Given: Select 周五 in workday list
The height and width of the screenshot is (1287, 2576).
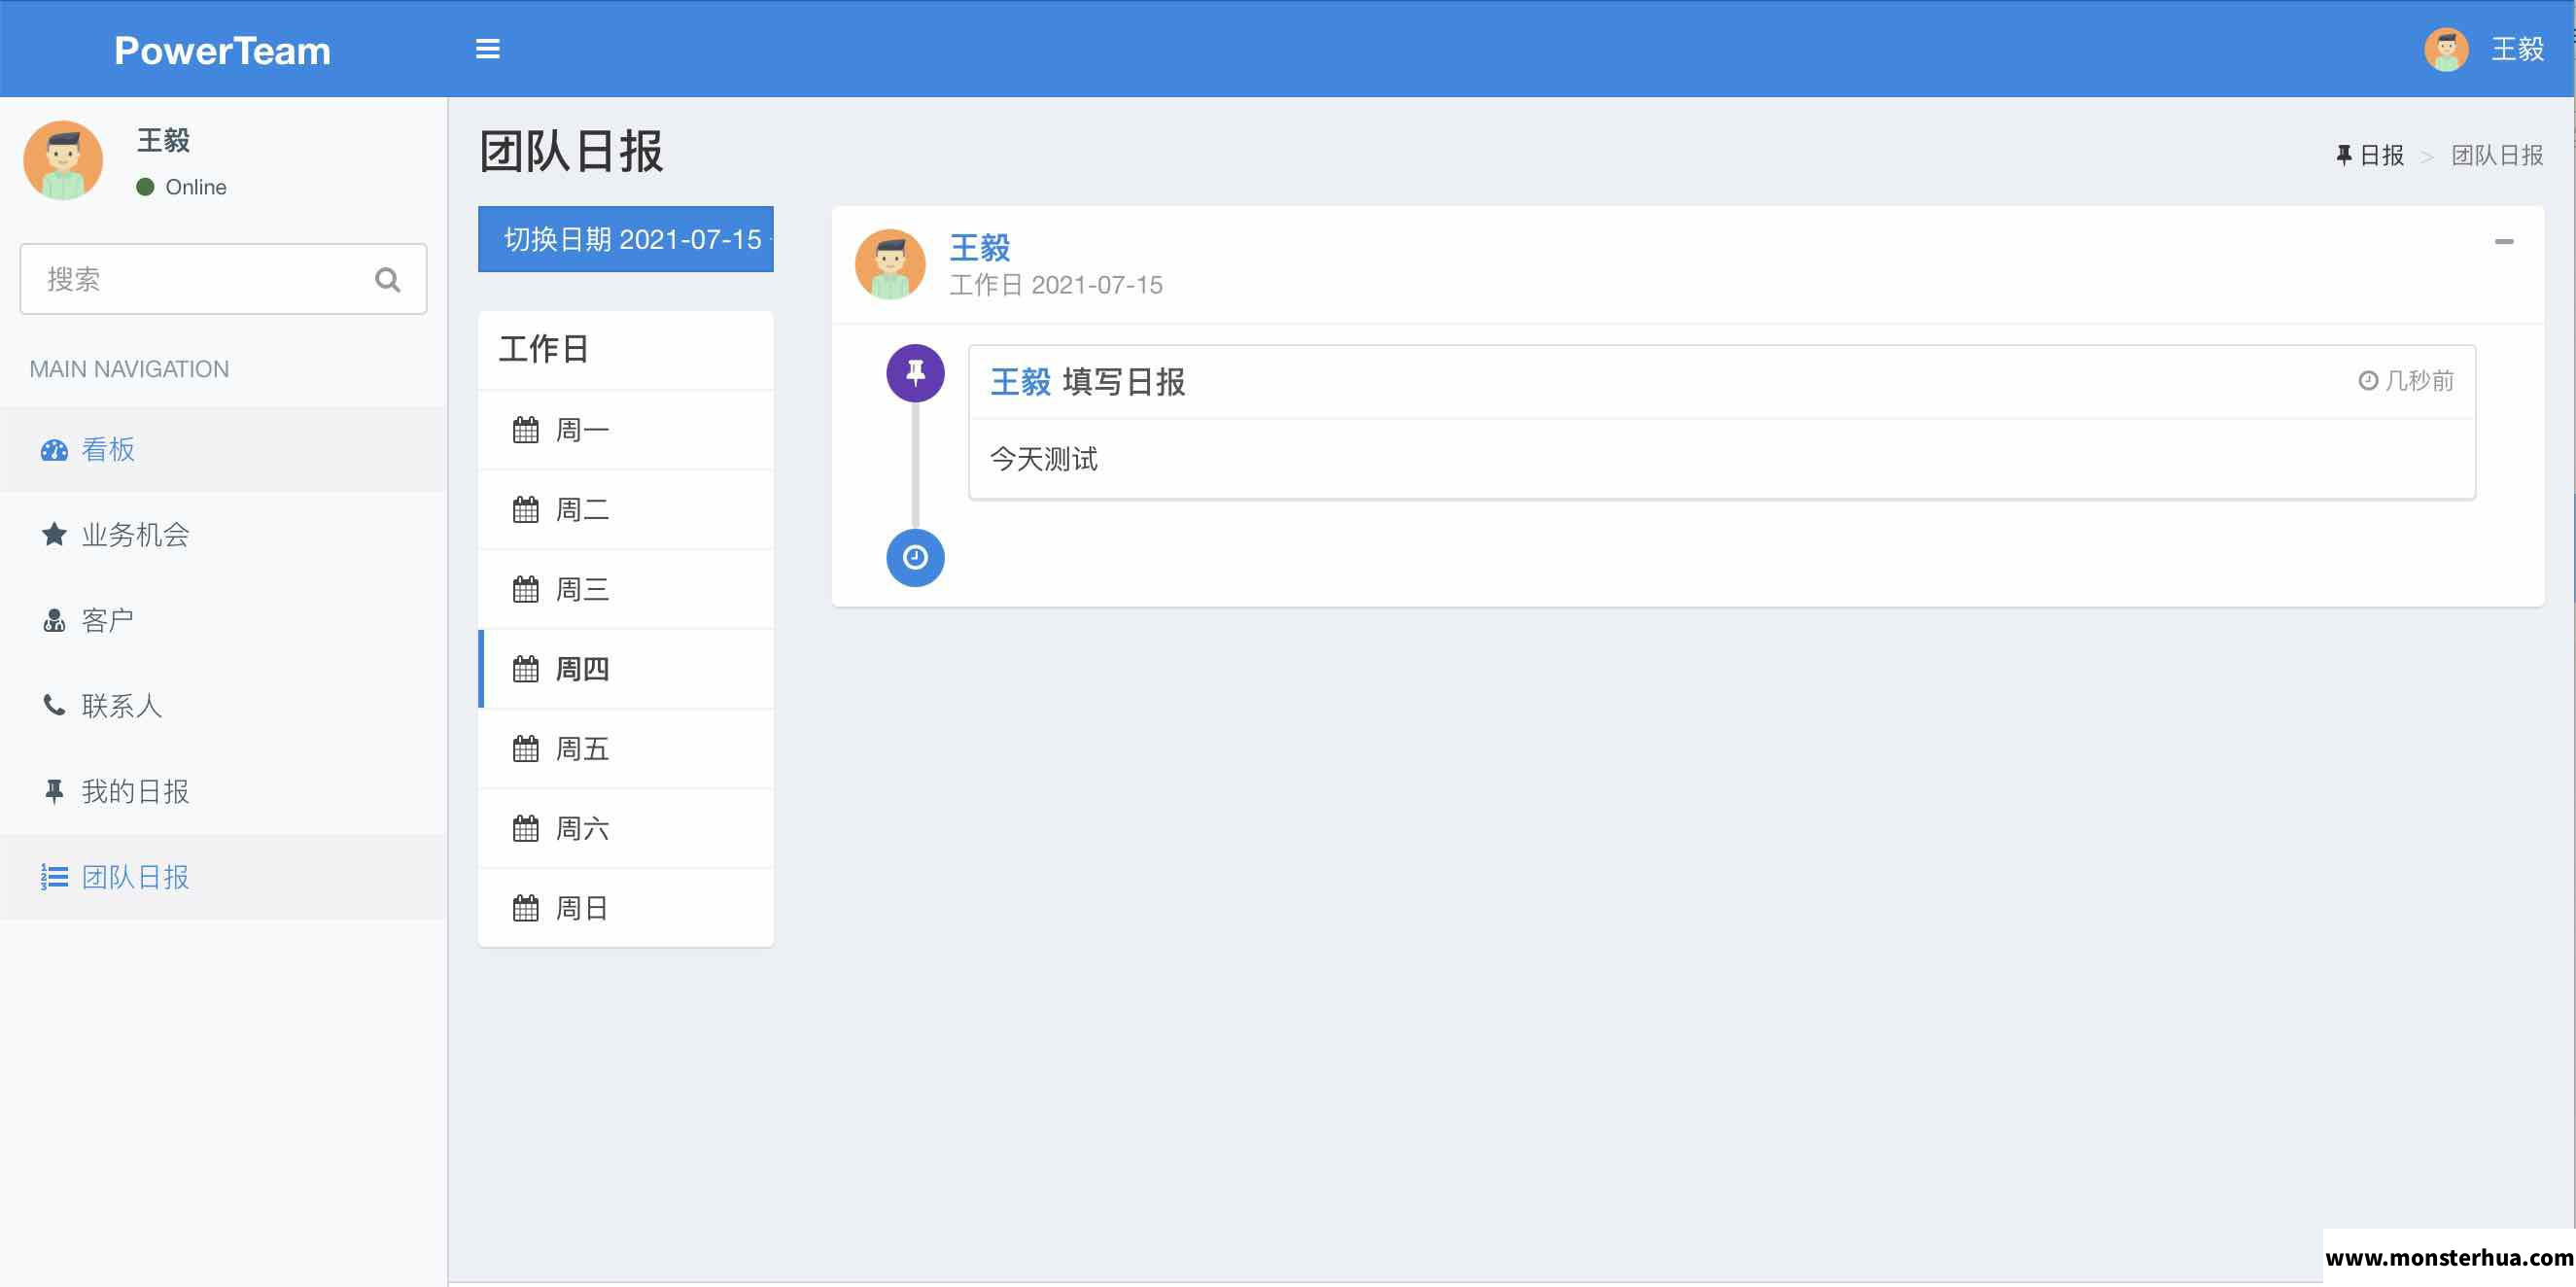Looking at the screenshot, I should [x=626, y=749].
